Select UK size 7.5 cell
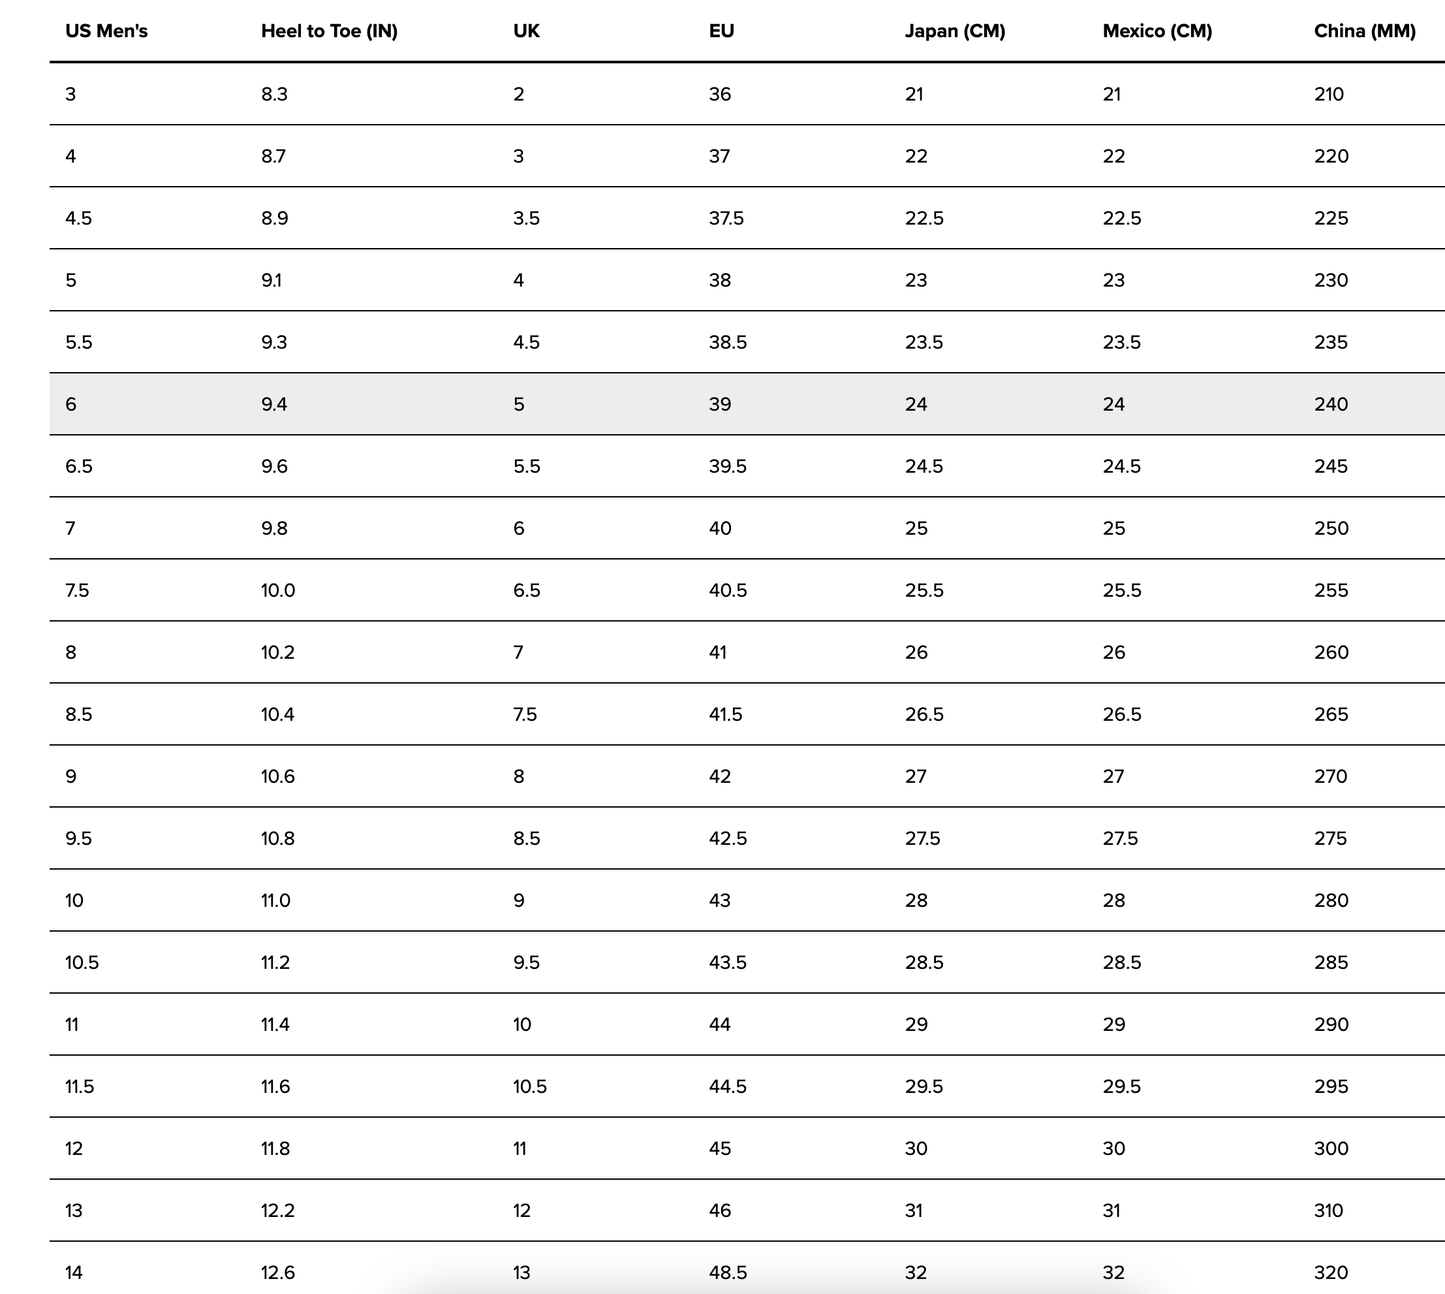Viewport: 1445px width, 1294px height. (525, 714)
